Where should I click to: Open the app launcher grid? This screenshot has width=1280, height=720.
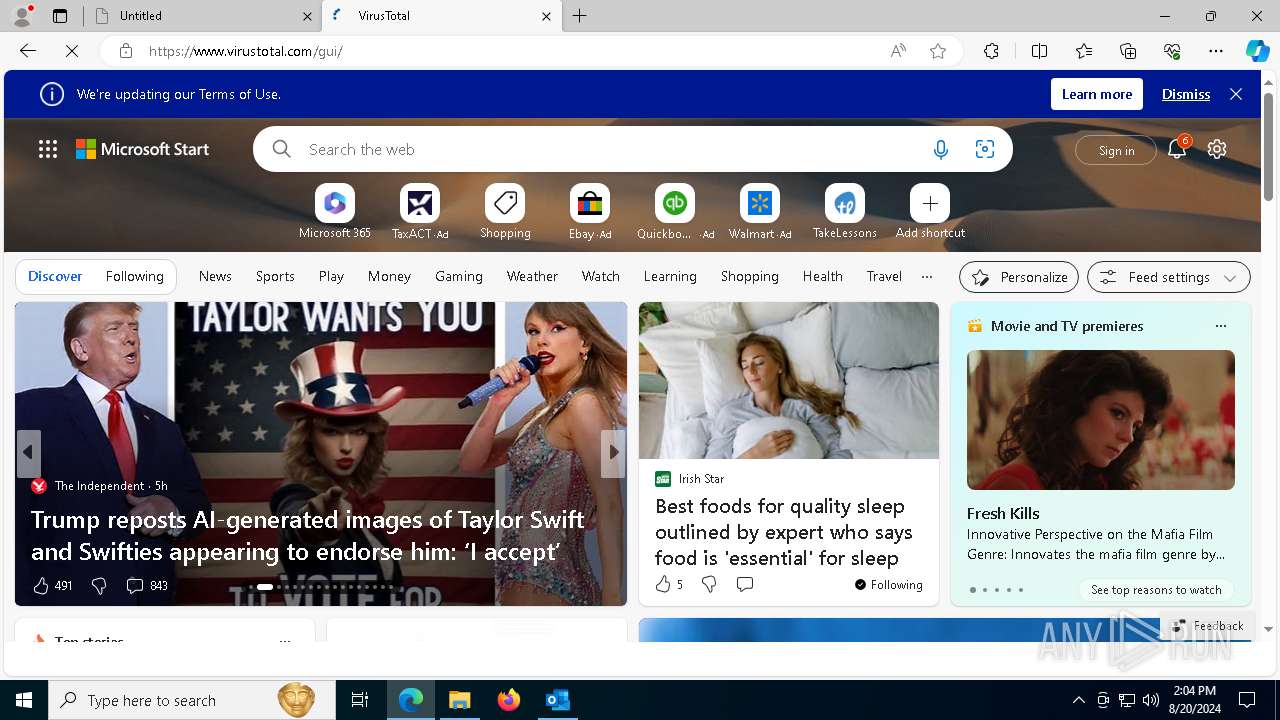point(48,149)
